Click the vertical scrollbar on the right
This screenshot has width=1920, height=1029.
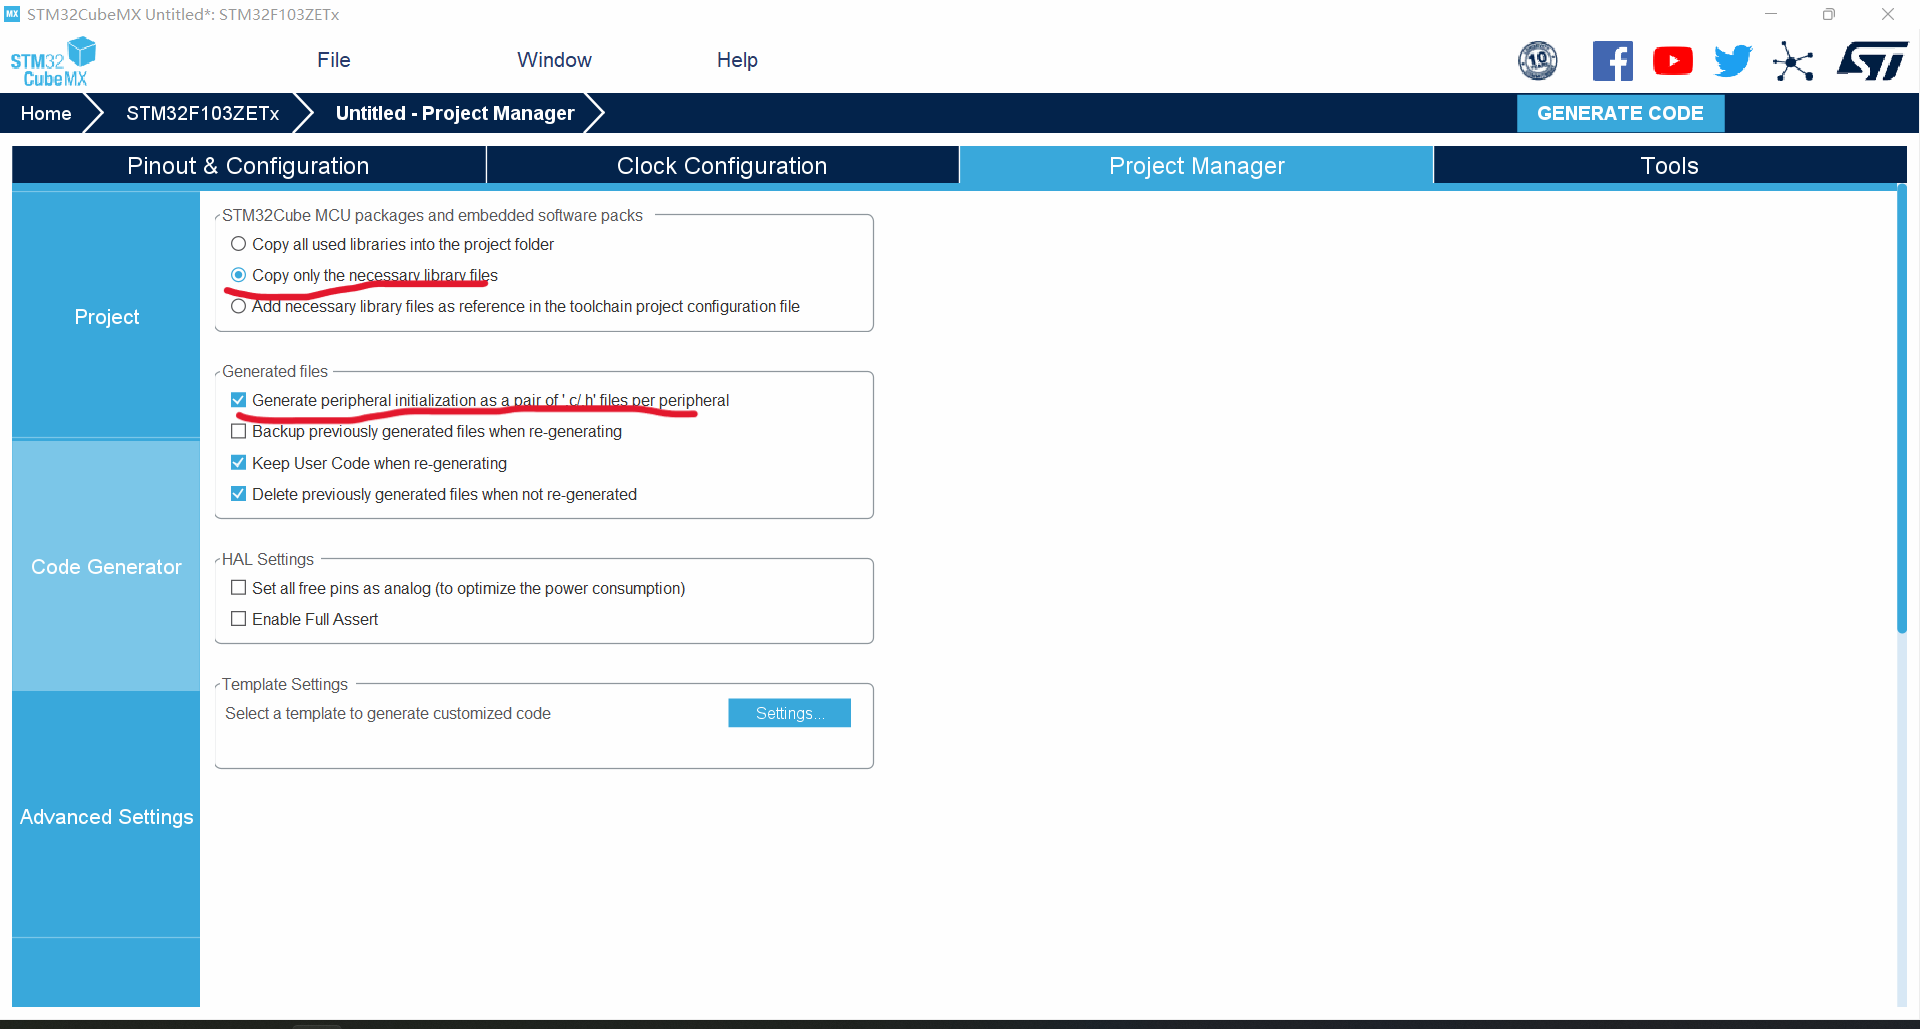click(1902, 410)
